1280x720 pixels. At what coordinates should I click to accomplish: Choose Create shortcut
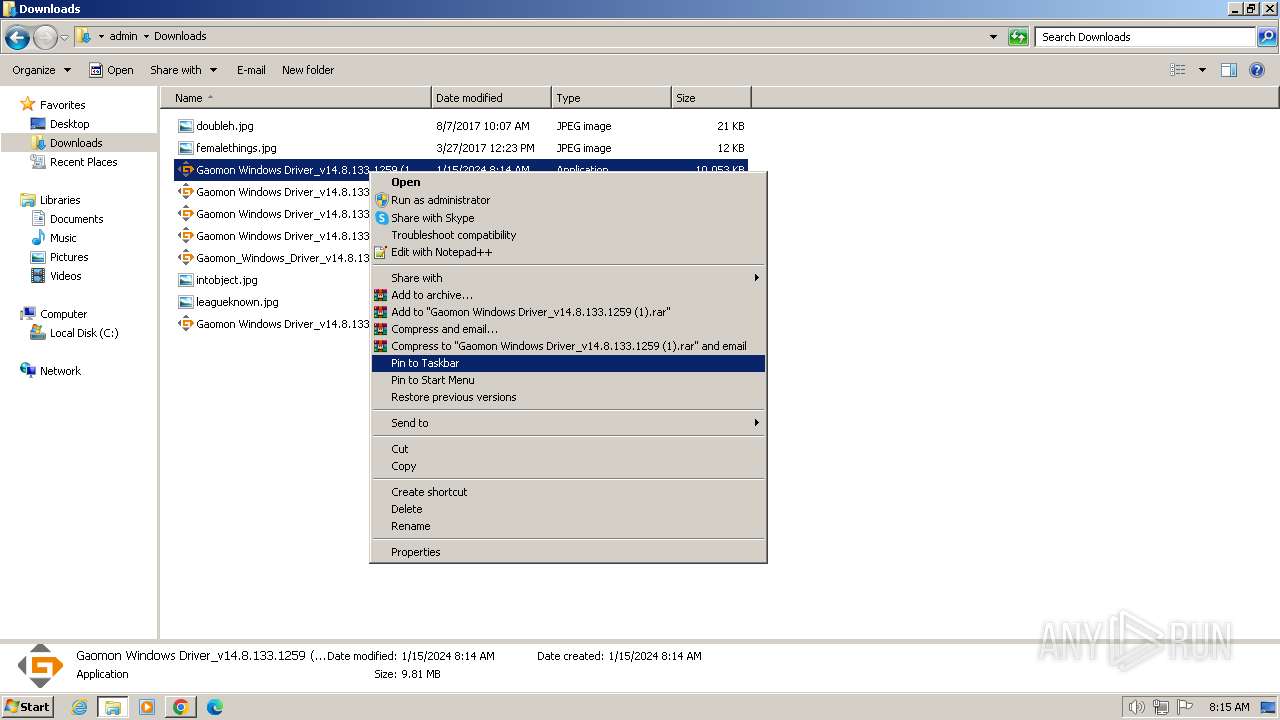click(568, 492)
